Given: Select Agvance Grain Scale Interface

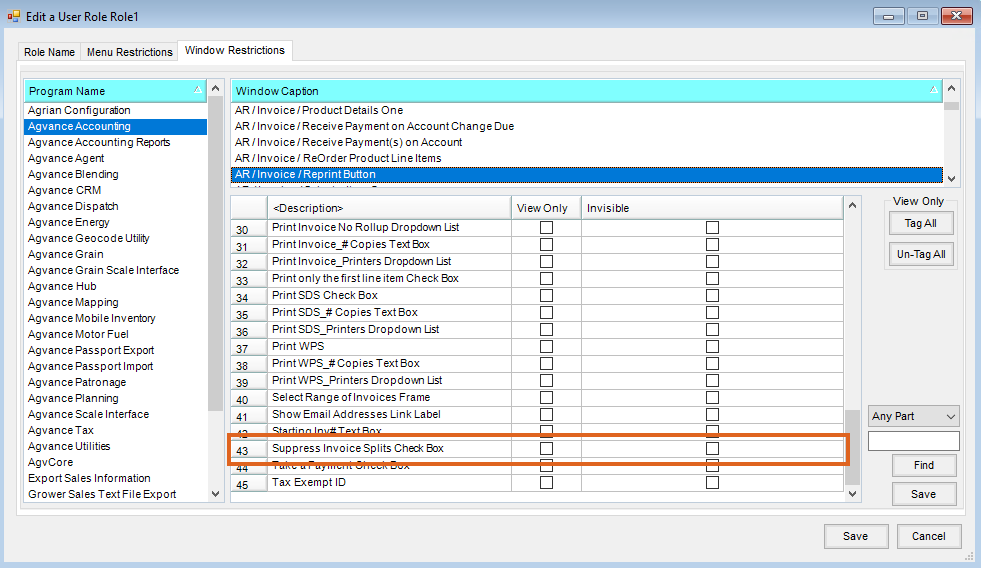Looking at the screenshot, I should (x=116, y=270).
